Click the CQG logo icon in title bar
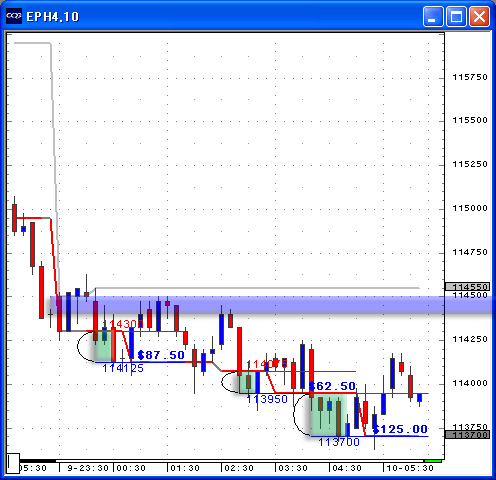This screenshot has height=480, width=496. click(14, 16)
